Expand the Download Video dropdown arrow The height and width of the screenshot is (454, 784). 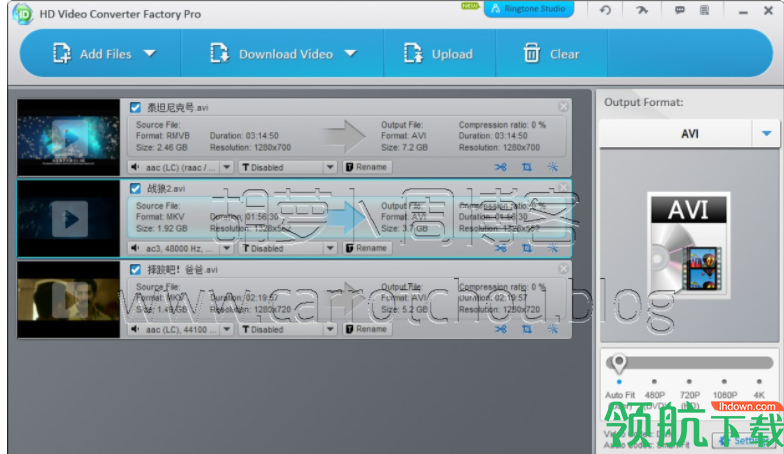coord(350,53)
